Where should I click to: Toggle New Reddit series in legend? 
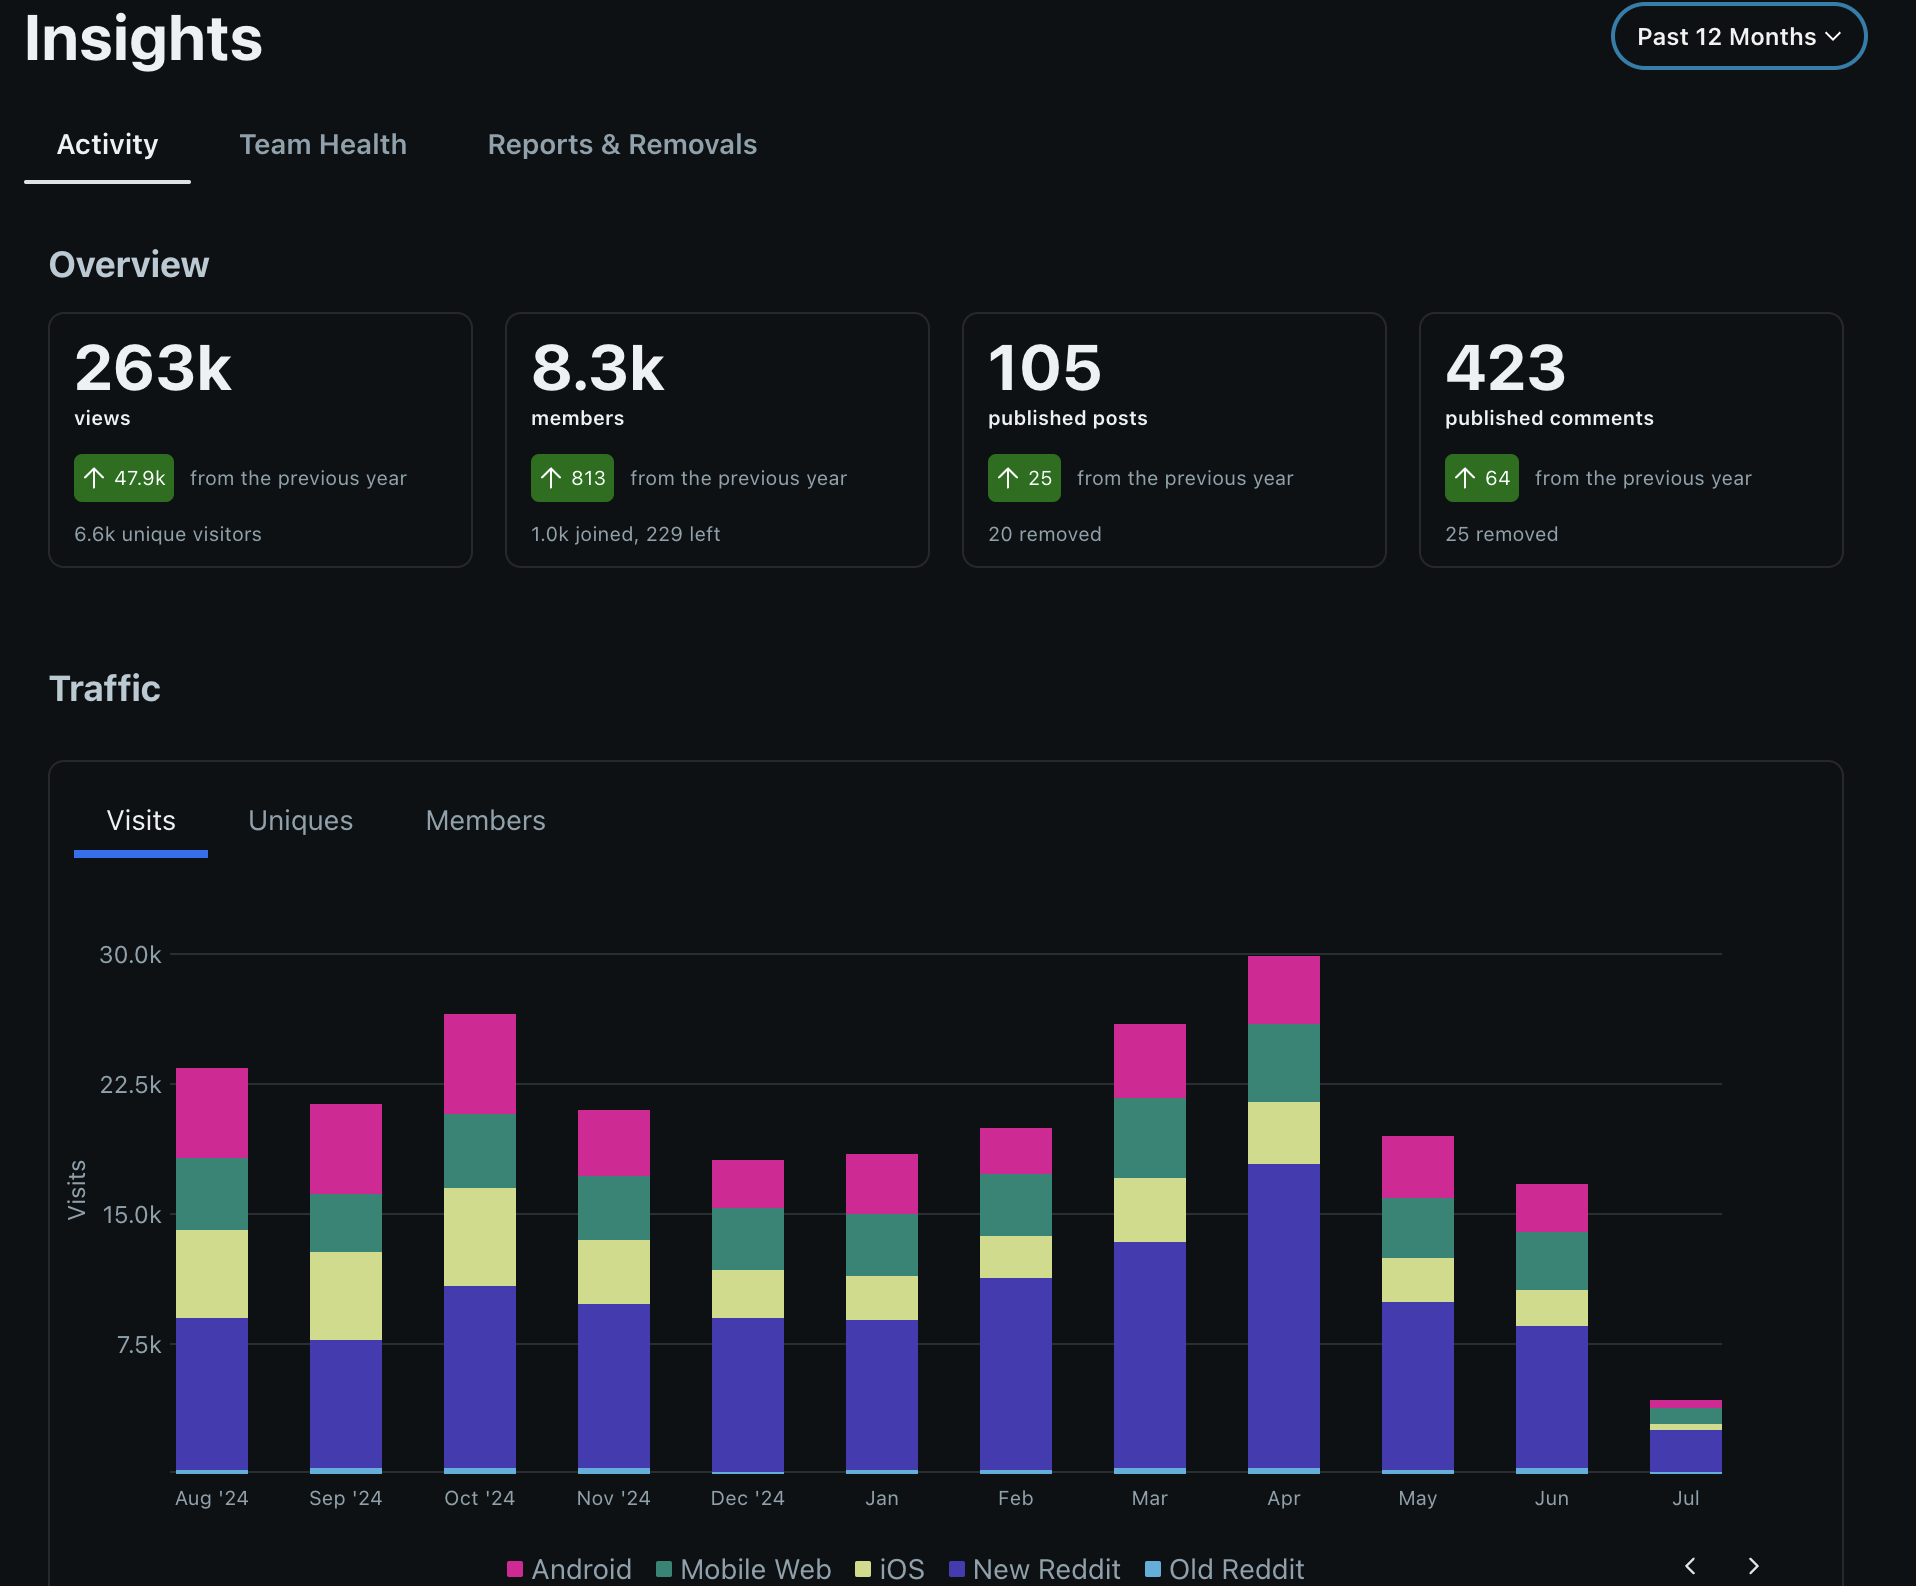[1034, 1569]
